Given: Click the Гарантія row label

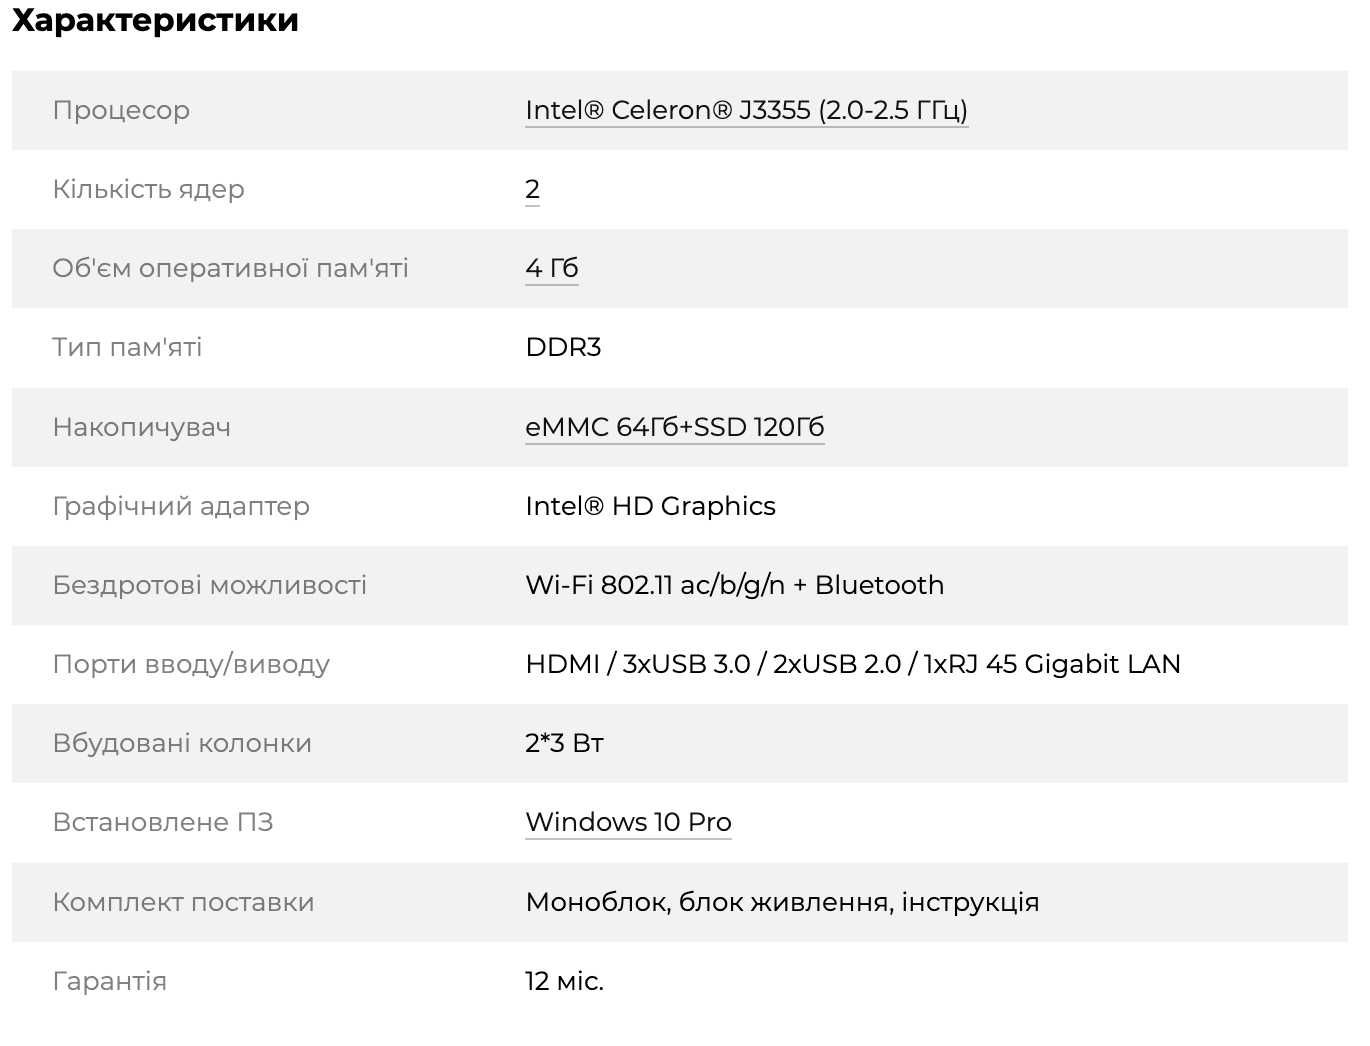Looking at the screenshot, I should coord(109,981).
